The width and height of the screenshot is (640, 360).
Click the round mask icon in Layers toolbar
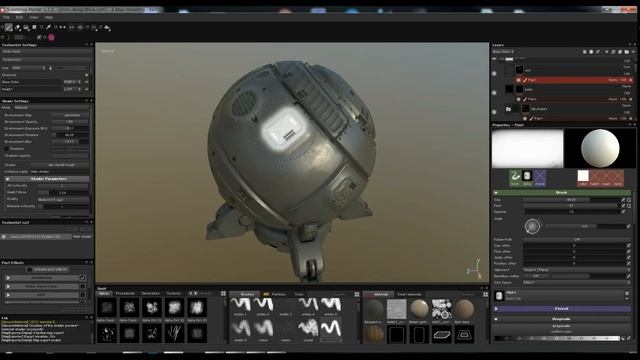pos(591,52)
